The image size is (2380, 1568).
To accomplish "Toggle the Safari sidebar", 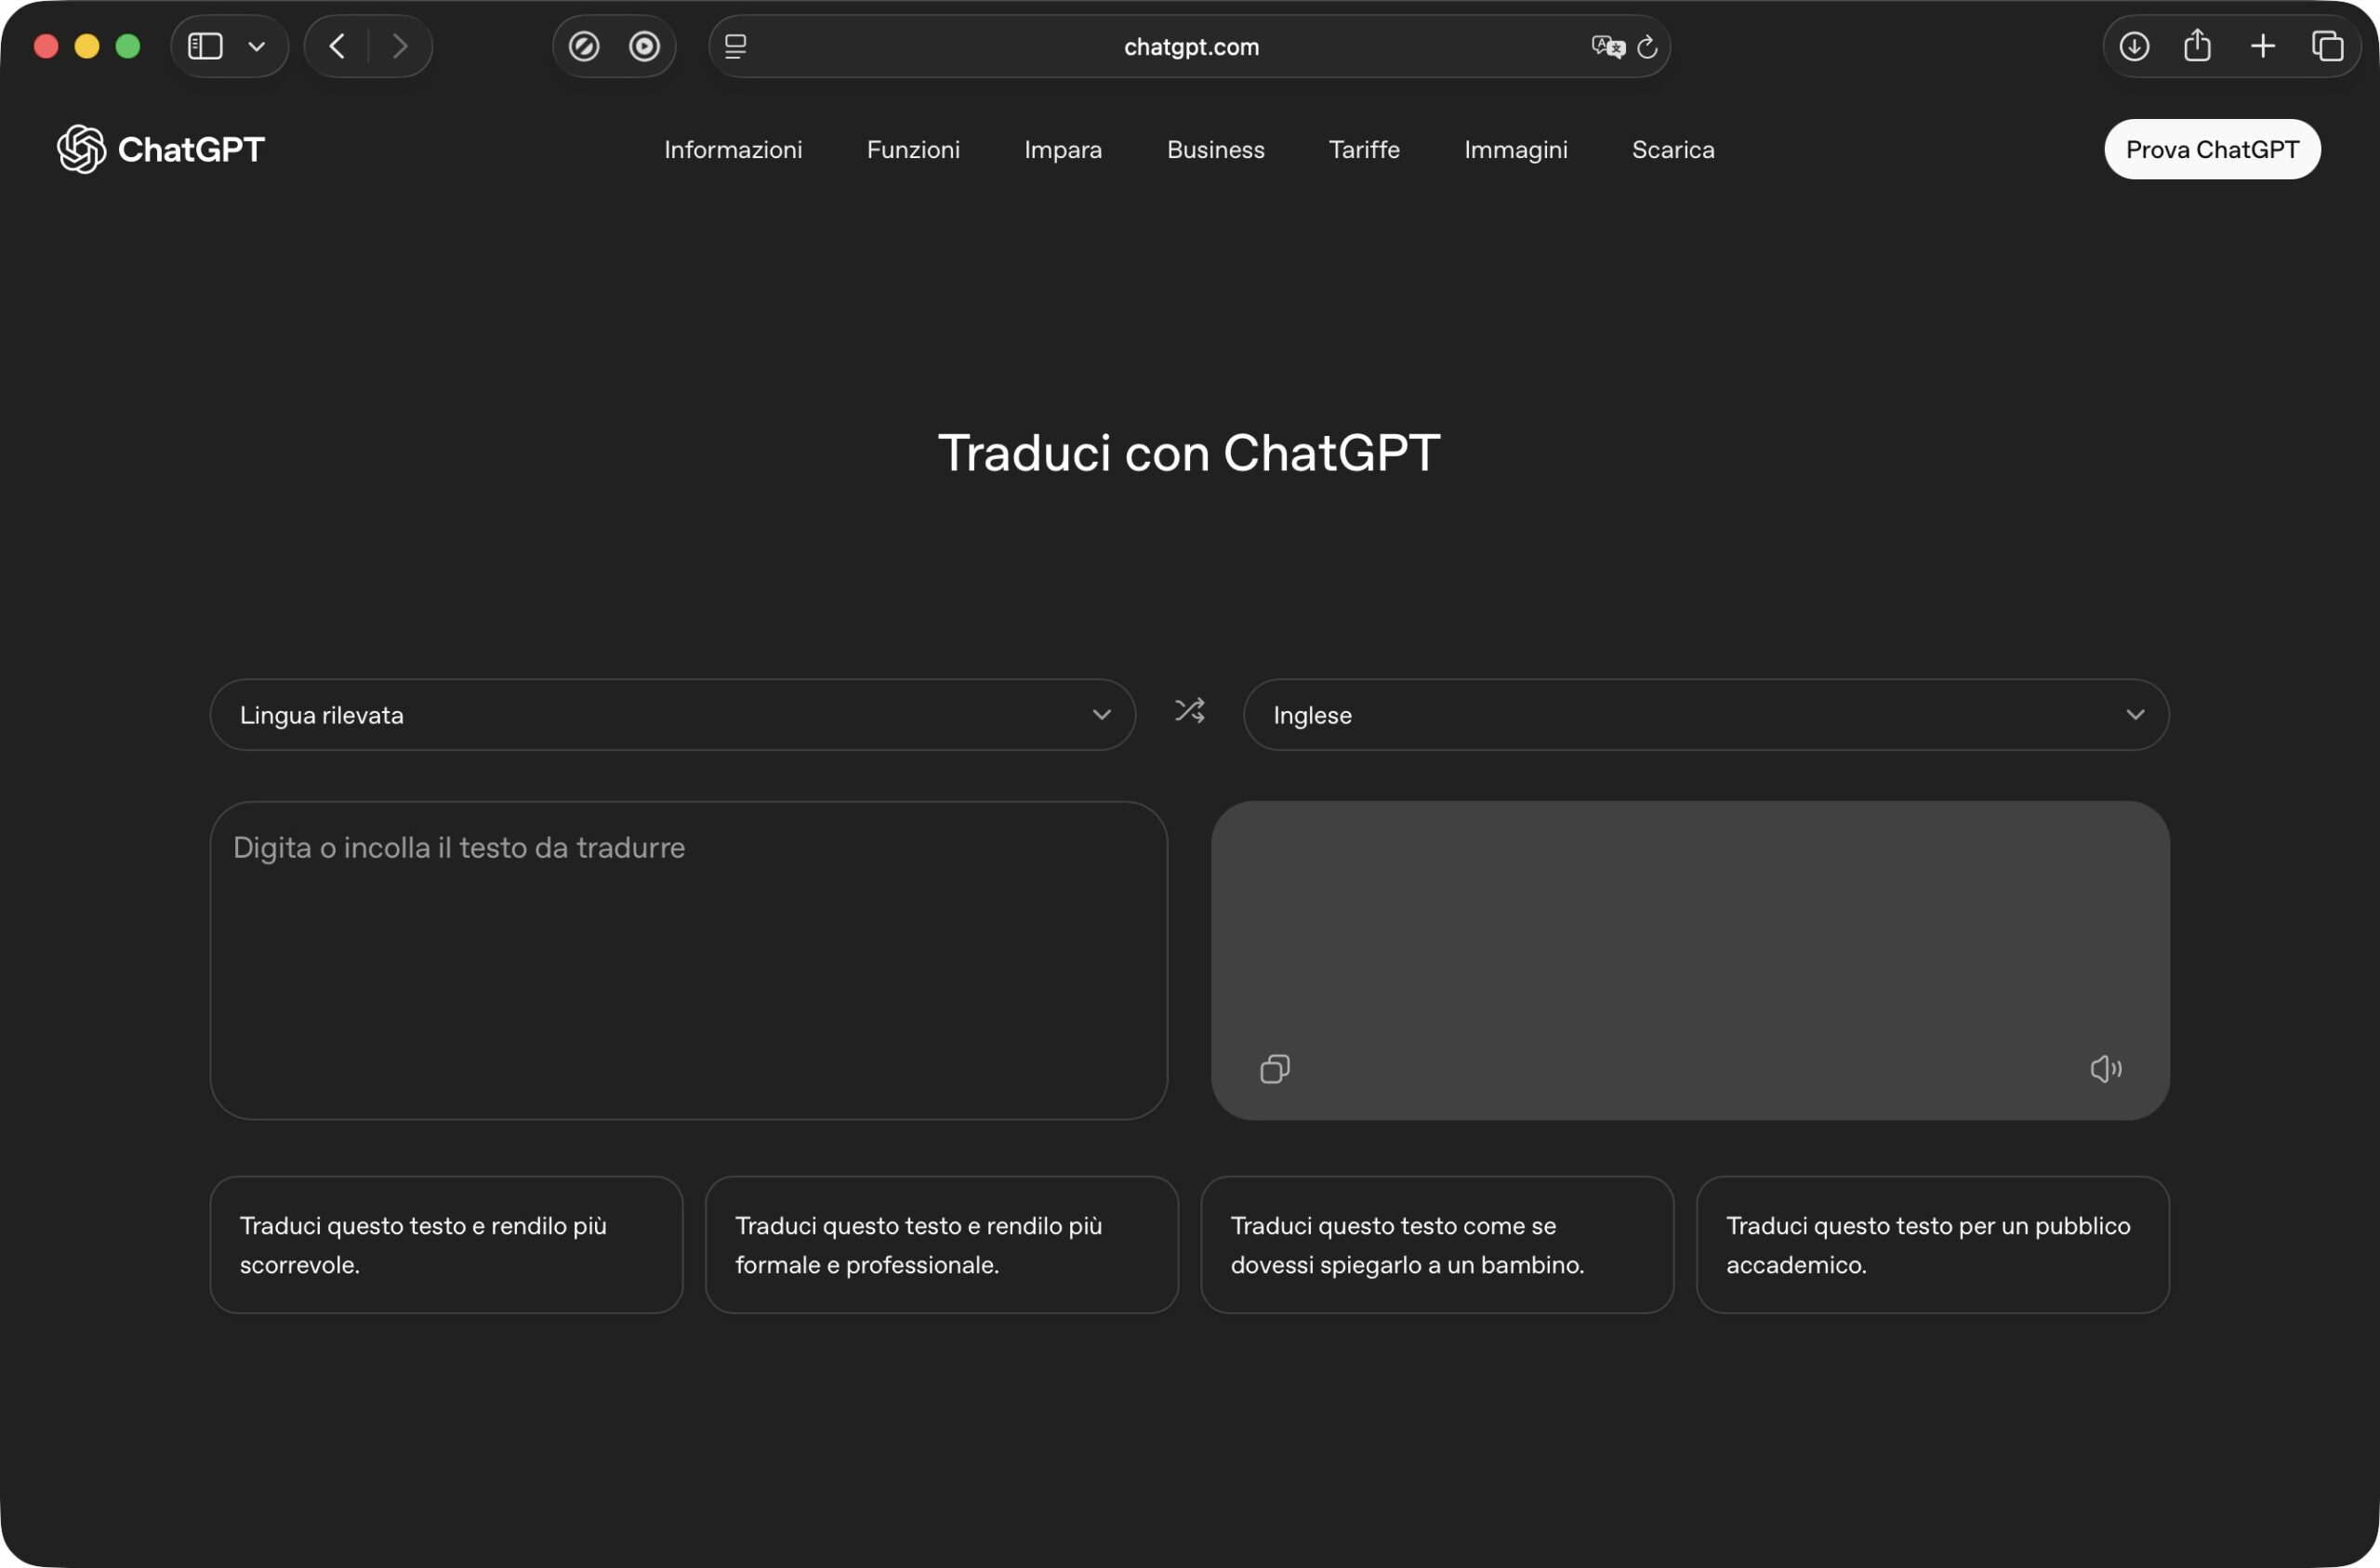I will click(205, 46).
